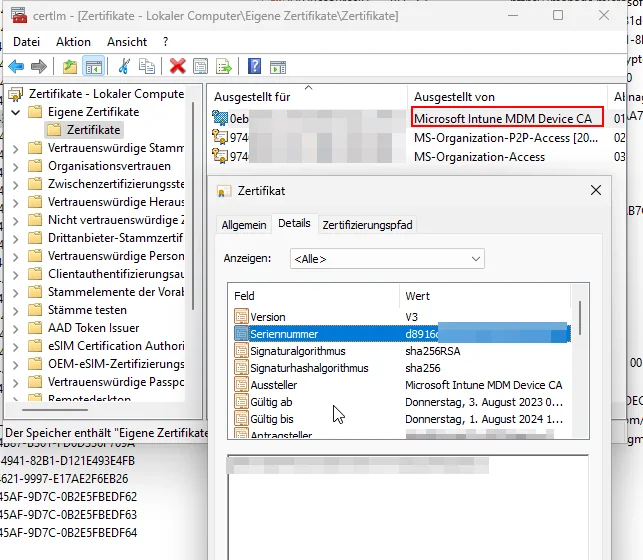Click the Action pane toggle icon
The height and width of the screenshot is (560, 643).
point(278,67)
